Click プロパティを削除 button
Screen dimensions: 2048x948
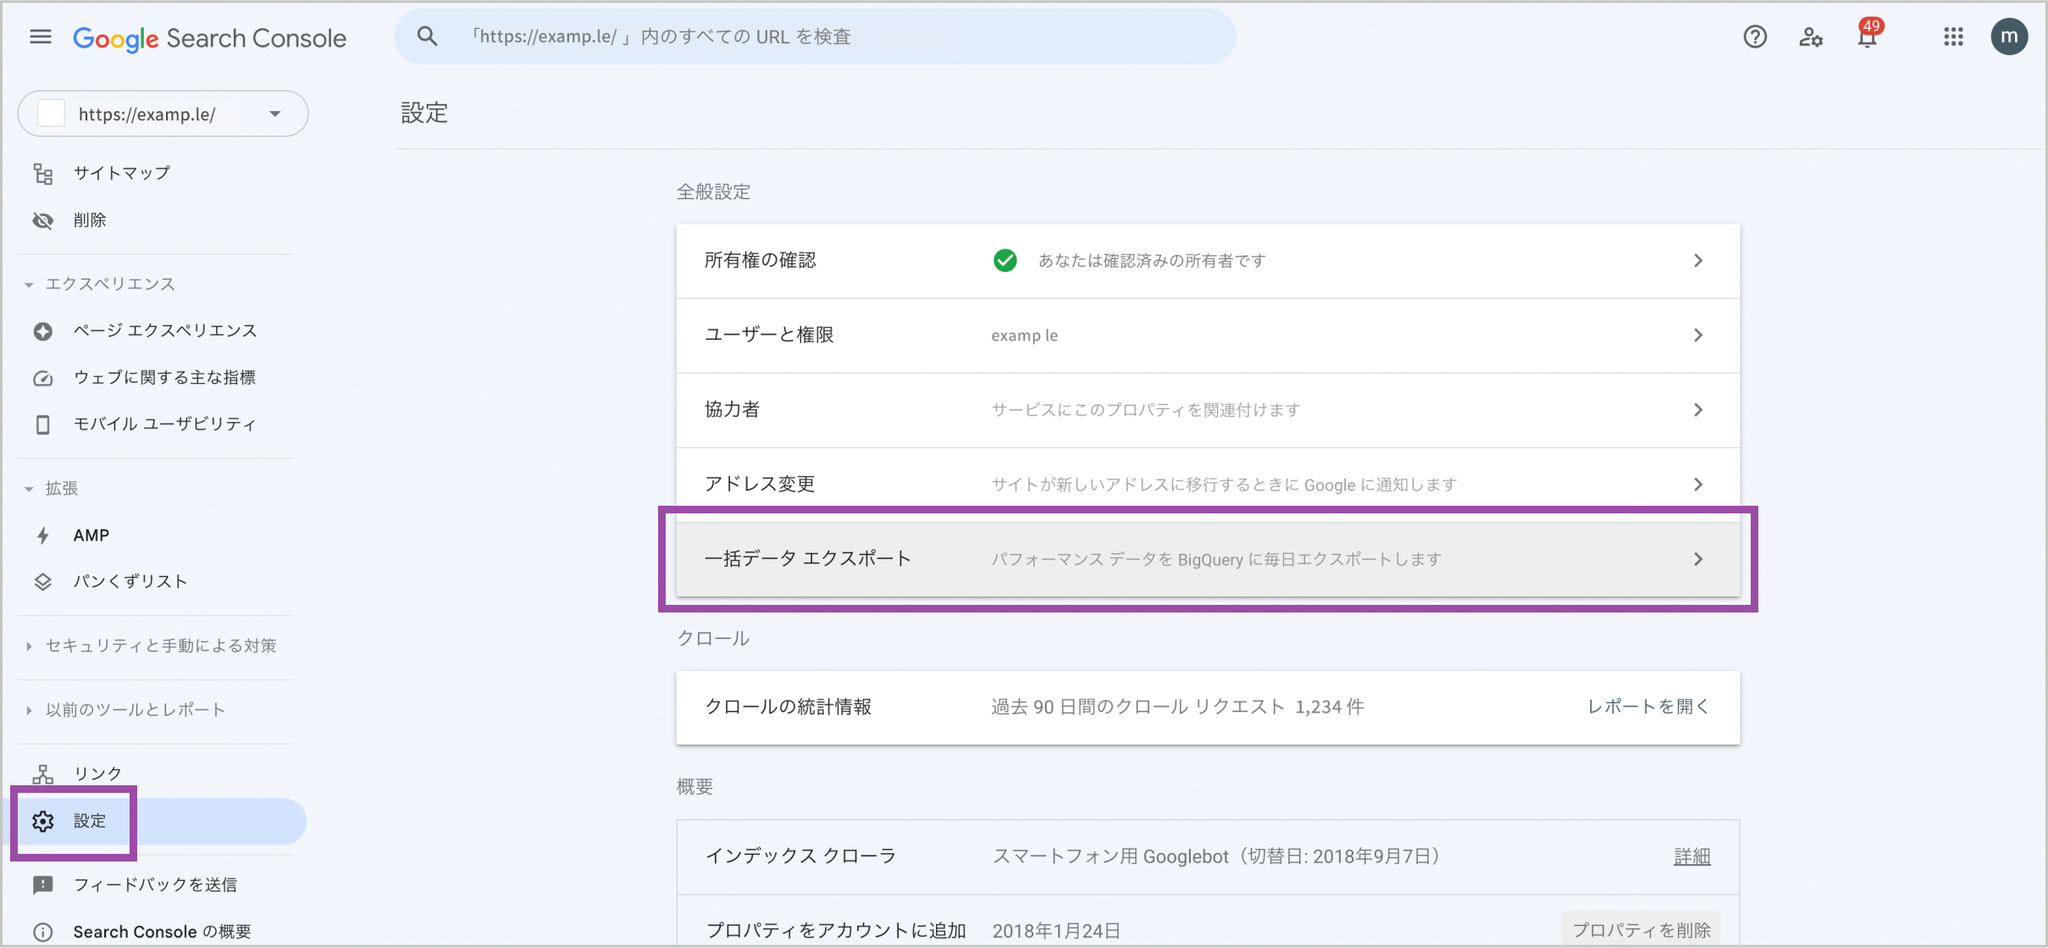coord(1641,930)
